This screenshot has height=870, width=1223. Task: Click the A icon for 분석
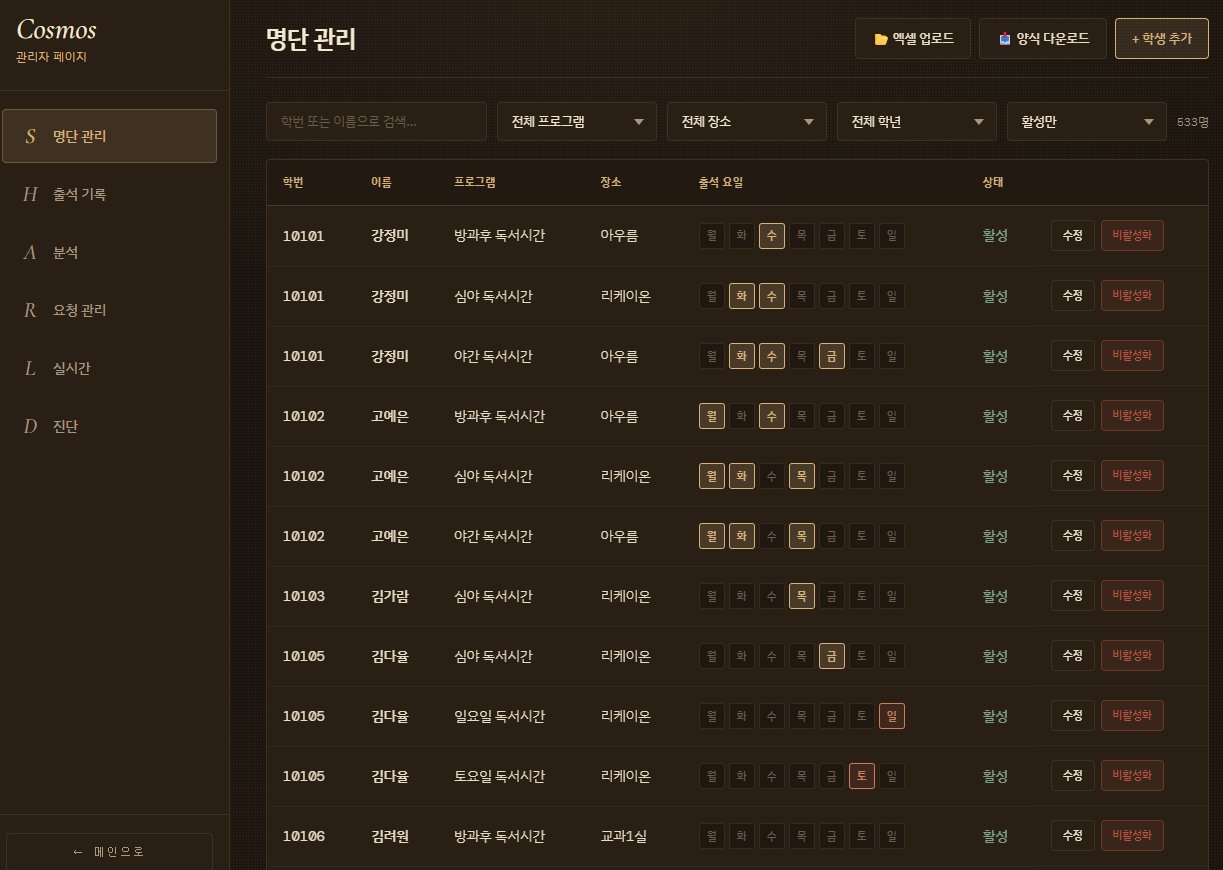click(x=30, y=252)
